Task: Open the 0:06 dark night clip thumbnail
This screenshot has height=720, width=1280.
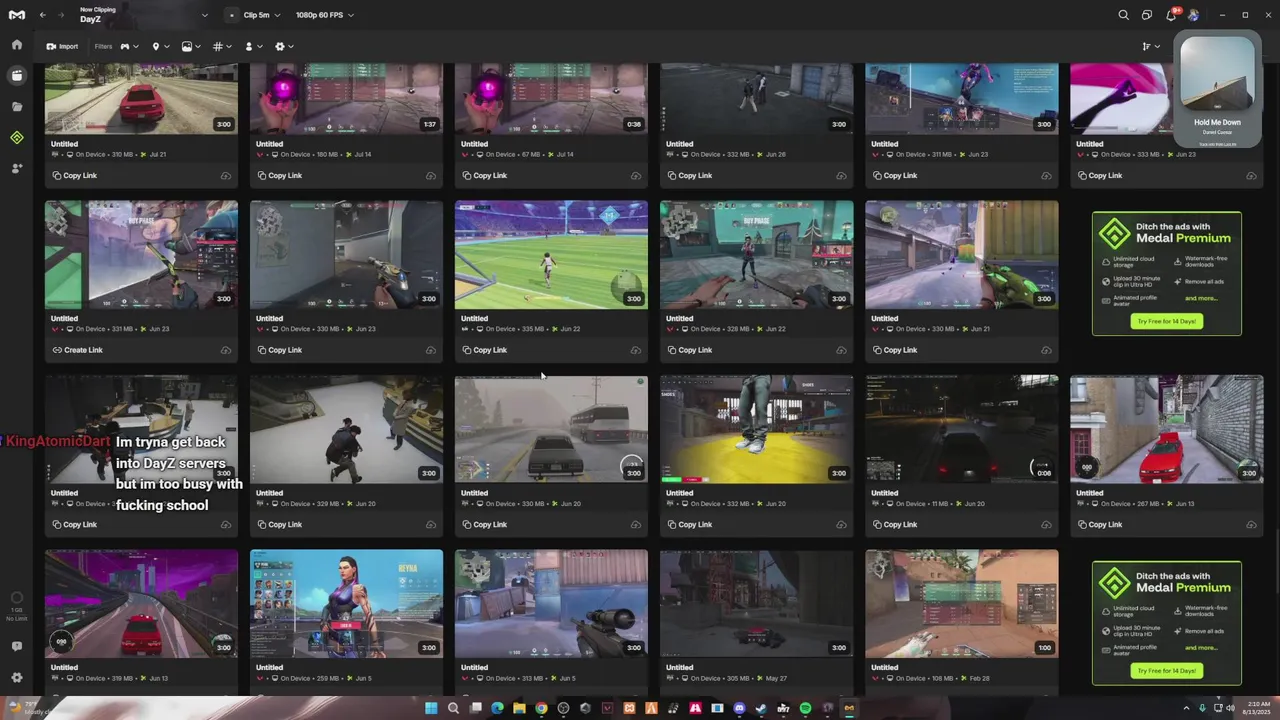Action: tap(961, 429)
